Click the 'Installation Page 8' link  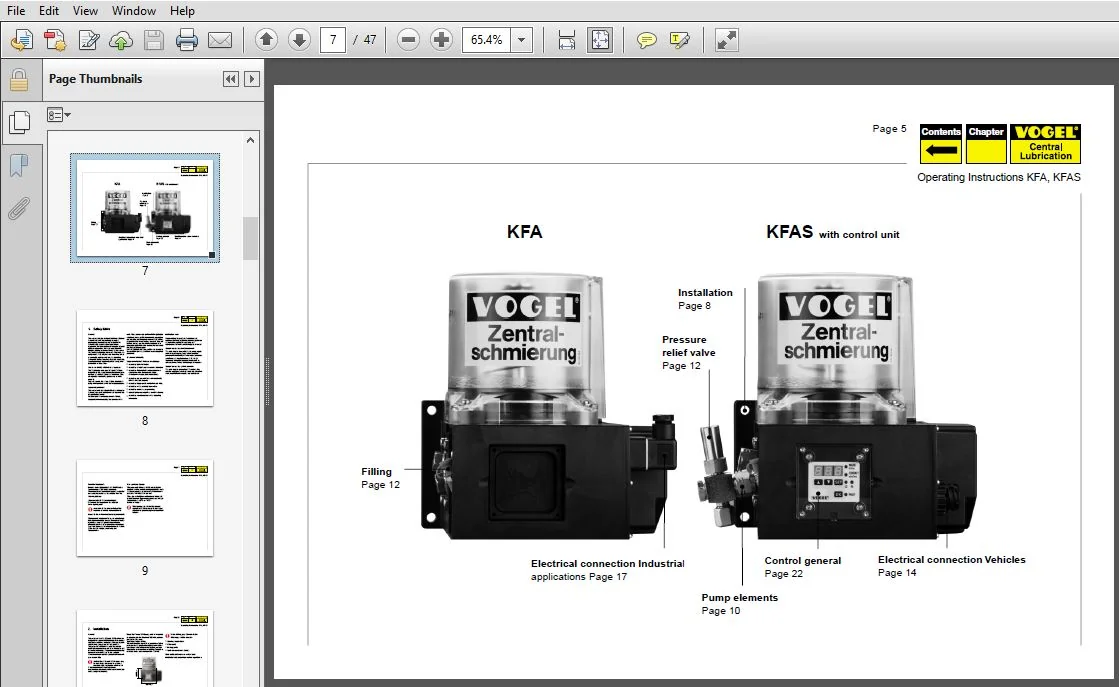(705, 299)
